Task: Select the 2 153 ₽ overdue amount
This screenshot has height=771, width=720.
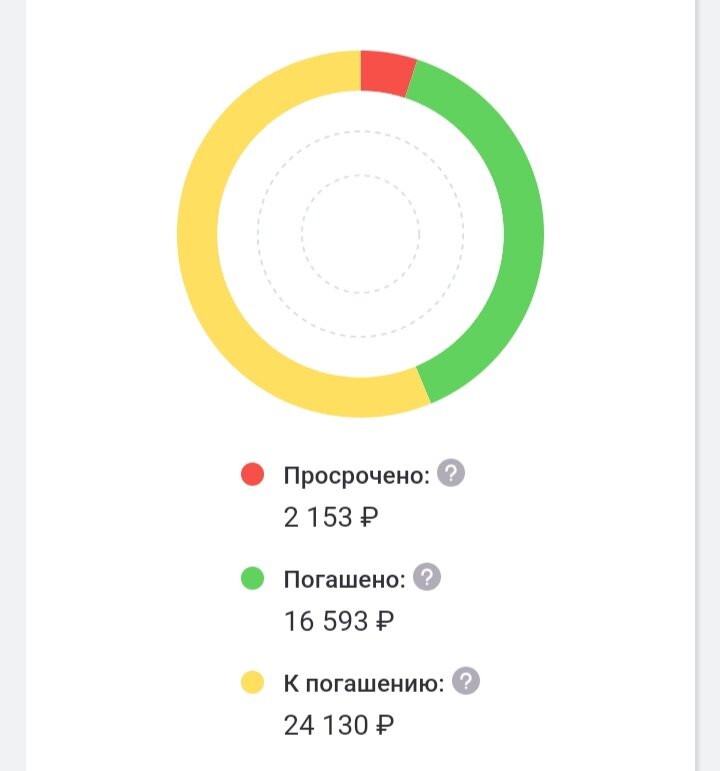Action: click(331, 517)
